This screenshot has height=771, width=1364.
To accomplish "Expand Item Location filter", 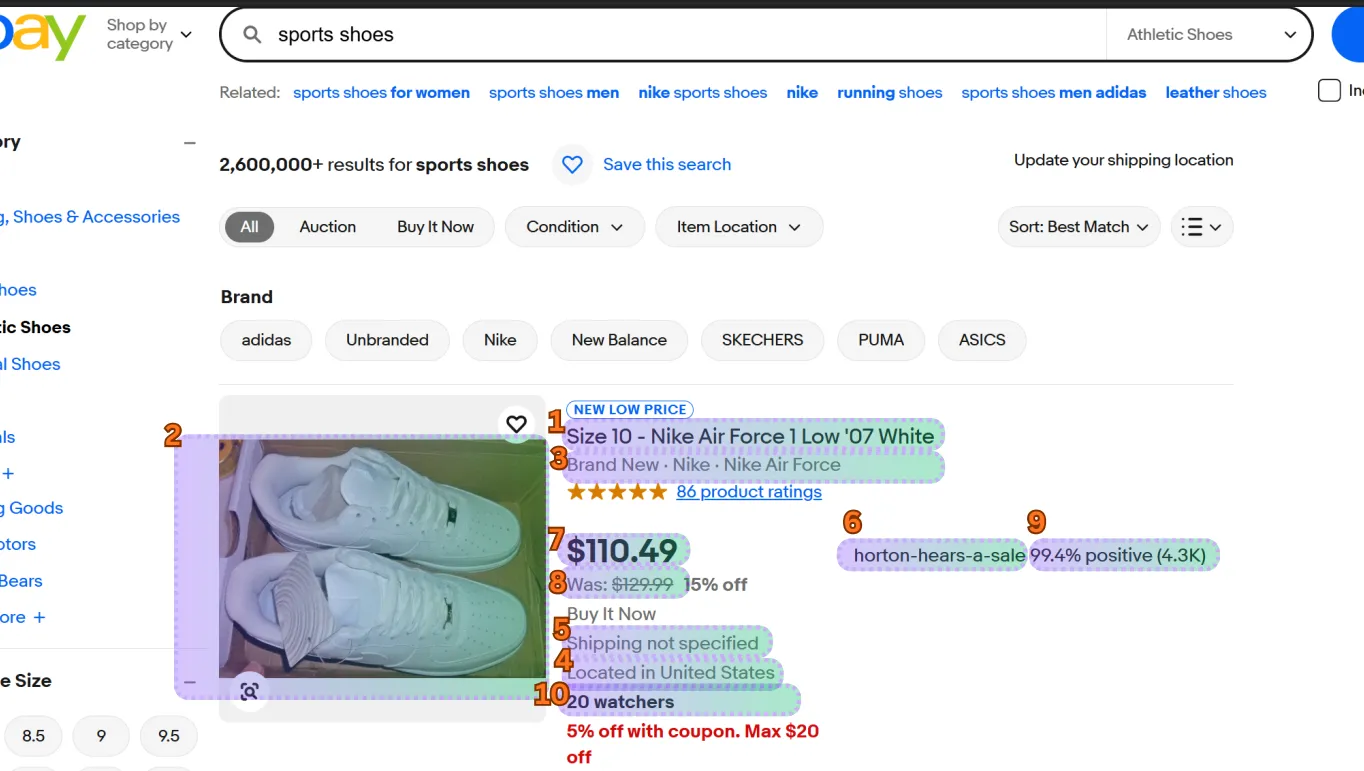I will [x=738, y=227].
